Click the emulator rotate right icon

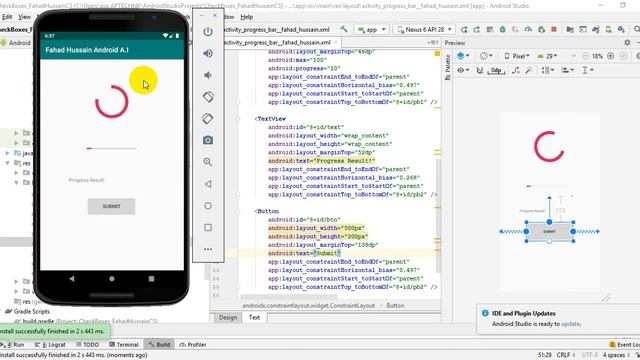point(208,119)
